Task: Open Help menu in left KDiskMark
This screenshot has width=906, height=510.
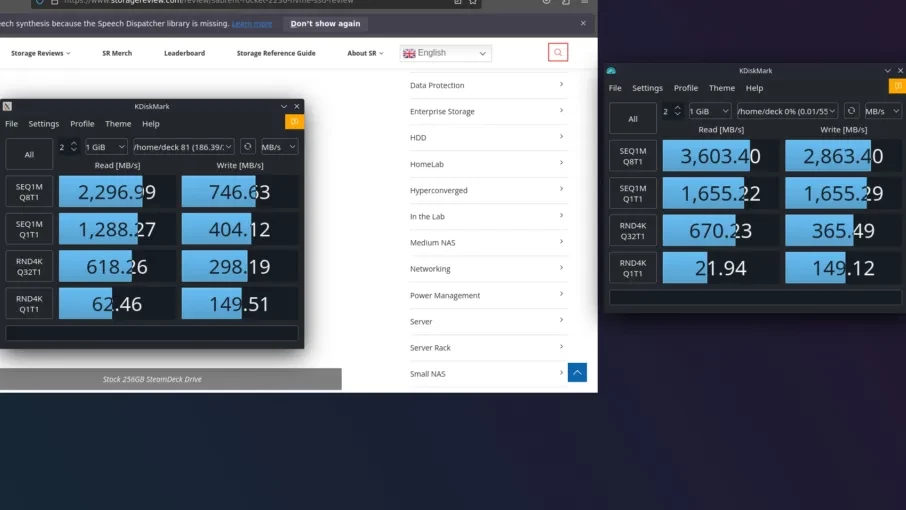Action: point(151,124)
